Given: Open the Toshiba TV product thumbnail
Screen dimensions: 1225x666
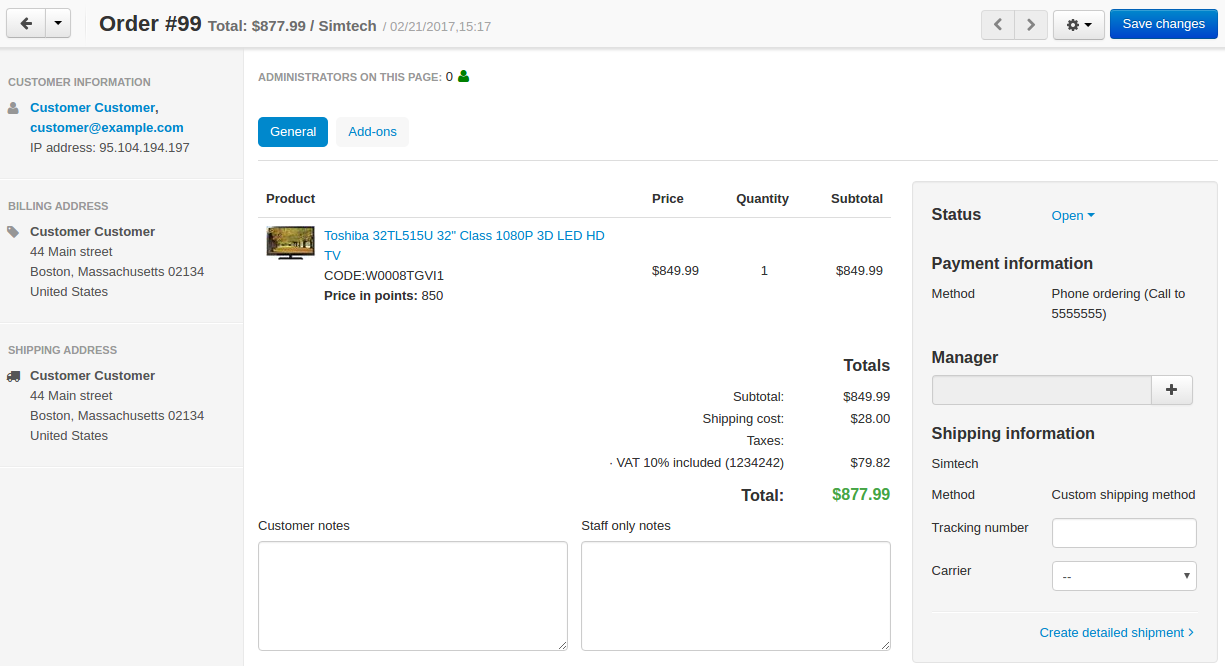Looking at the screenshot, I should pos(290,243).
